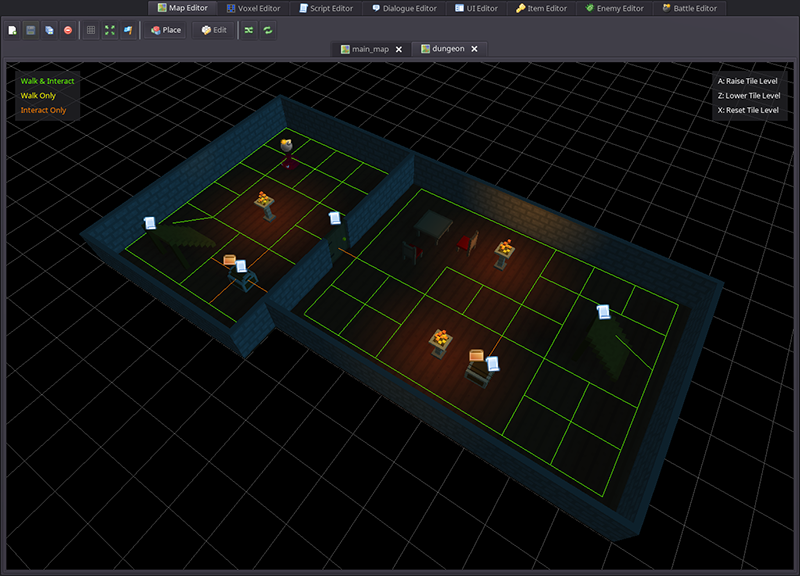Select the Walk & Interact legend entry
Screen dimensions: 800x576
point(48,81)
